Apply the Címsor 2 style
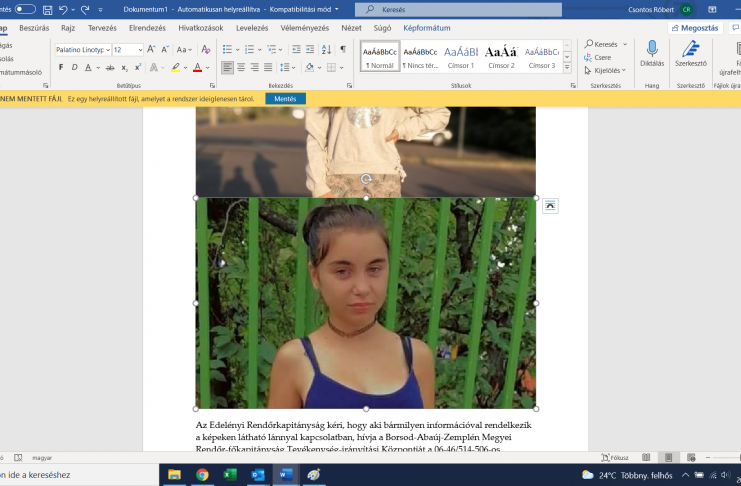The height and width of the screenshot is (486, 741). point(501,56)
